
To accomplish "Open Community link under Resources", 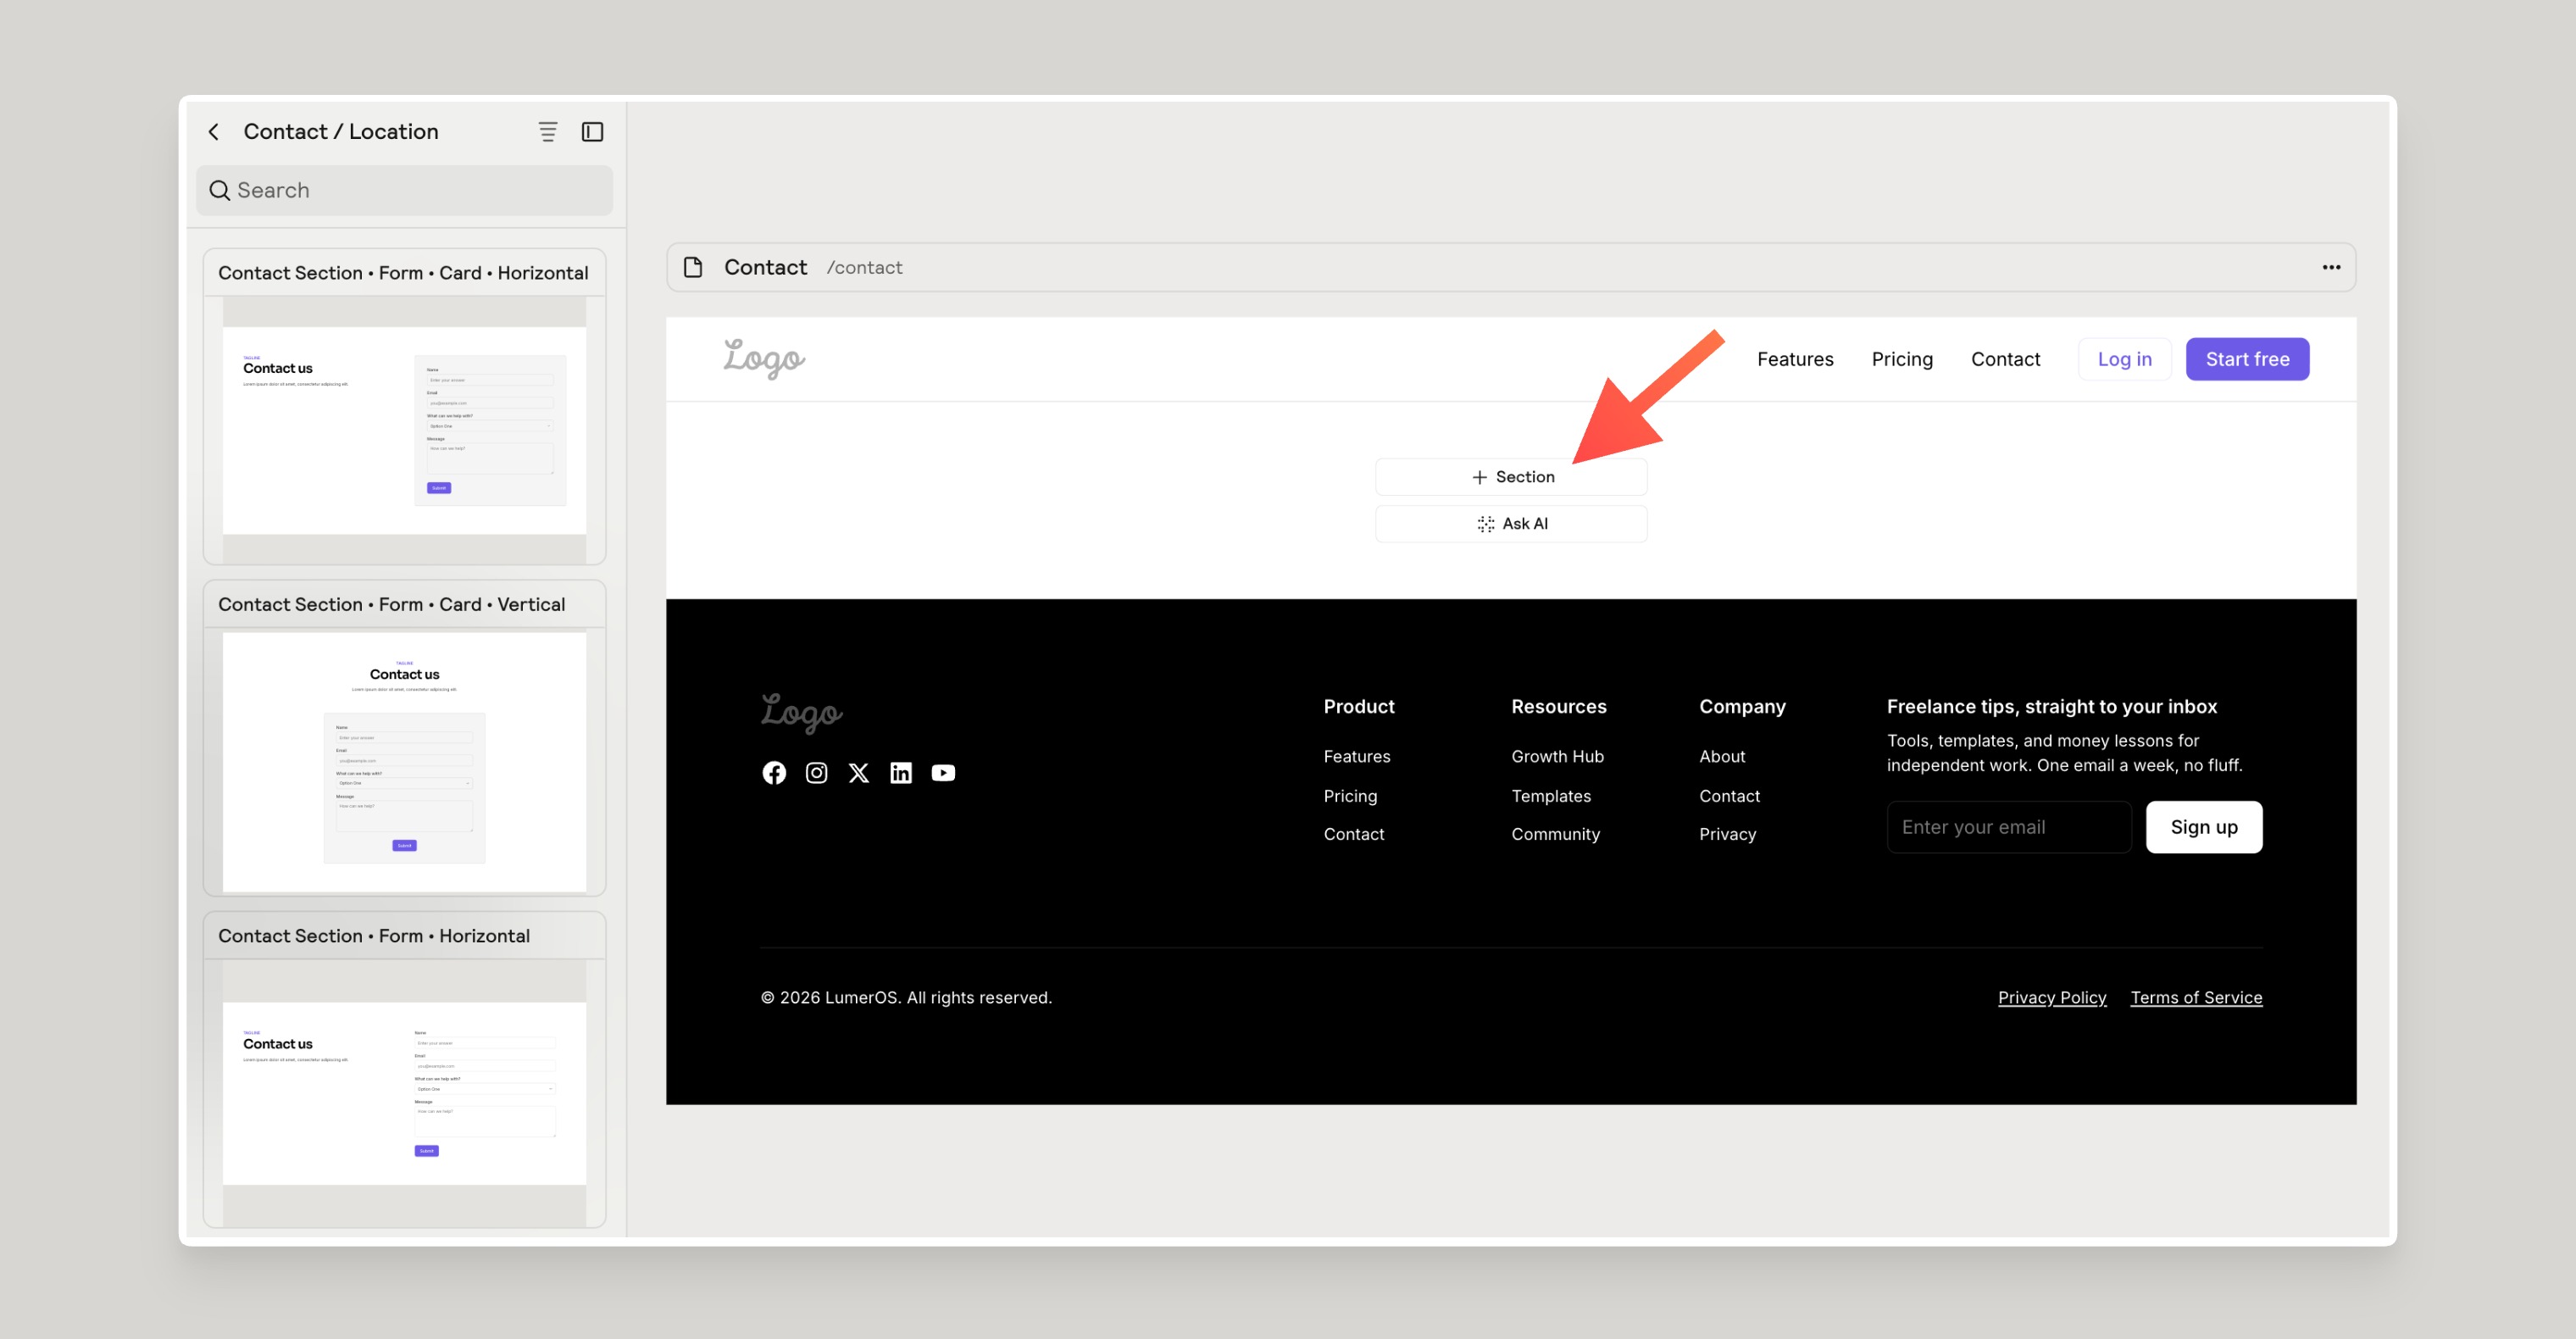I will tap(1555, 834).
